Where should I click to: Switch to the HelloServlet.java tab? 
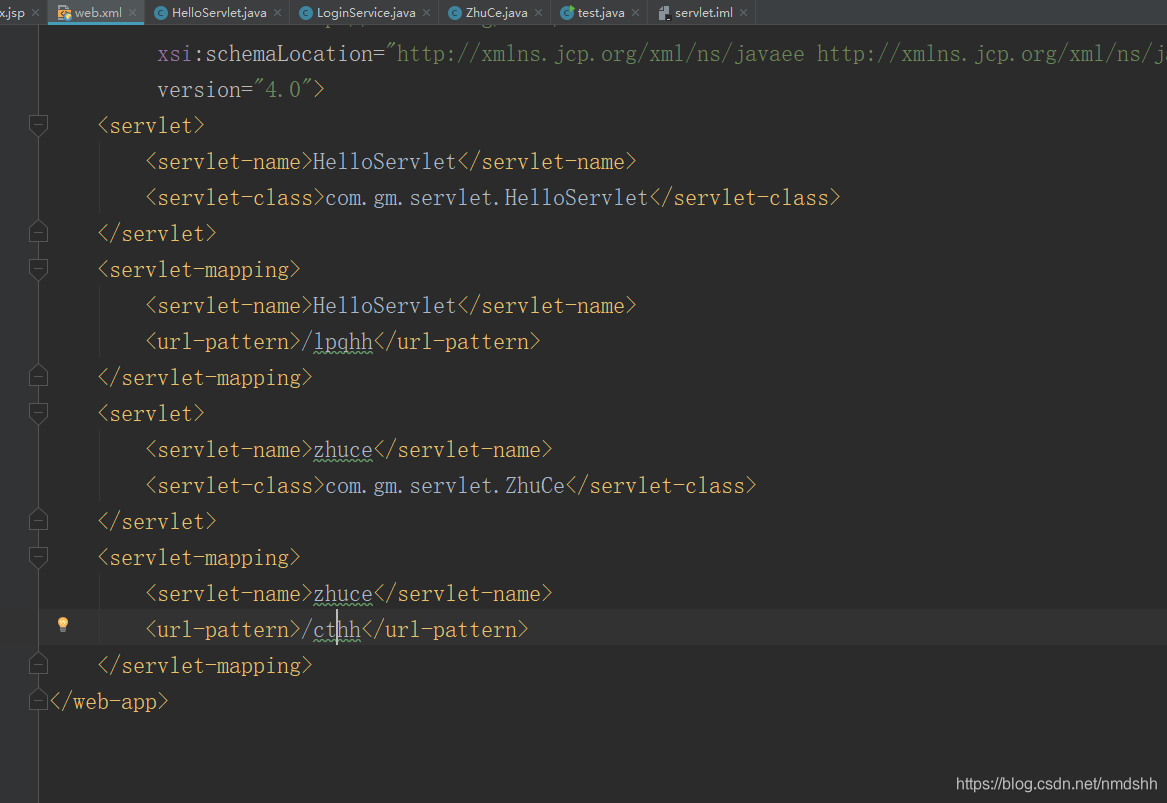pyautogui.click(x=219, y=13)
